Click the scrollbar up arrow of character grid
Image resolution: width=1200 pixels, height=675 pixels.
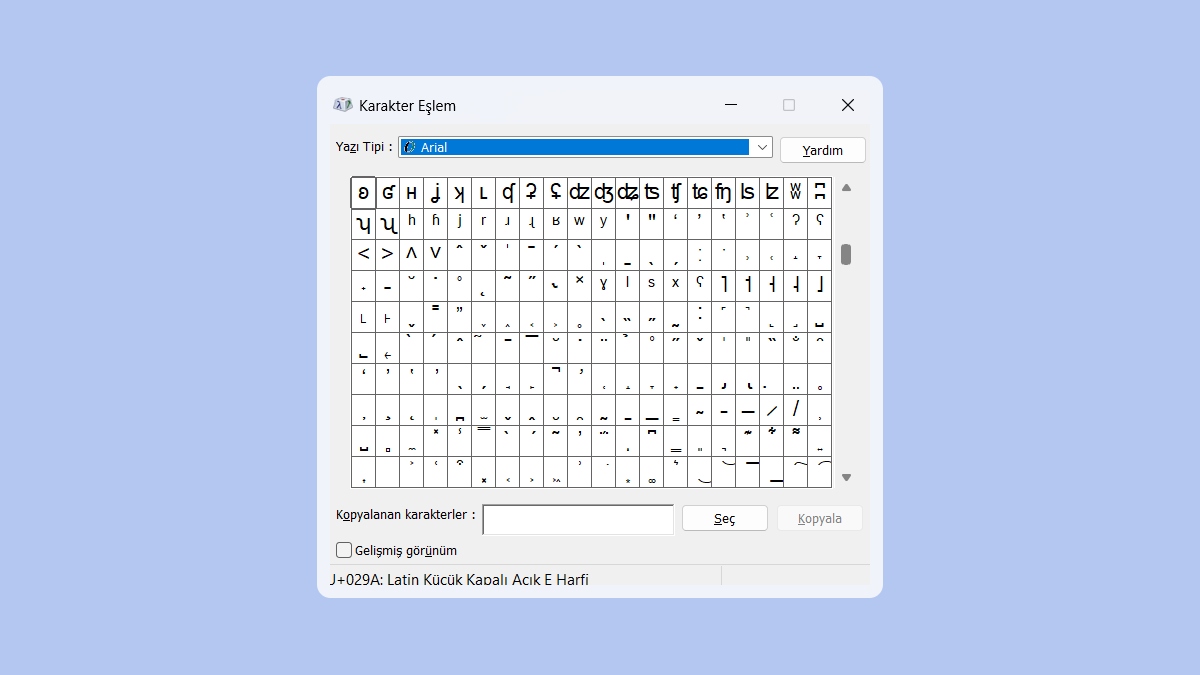(846, 188)
